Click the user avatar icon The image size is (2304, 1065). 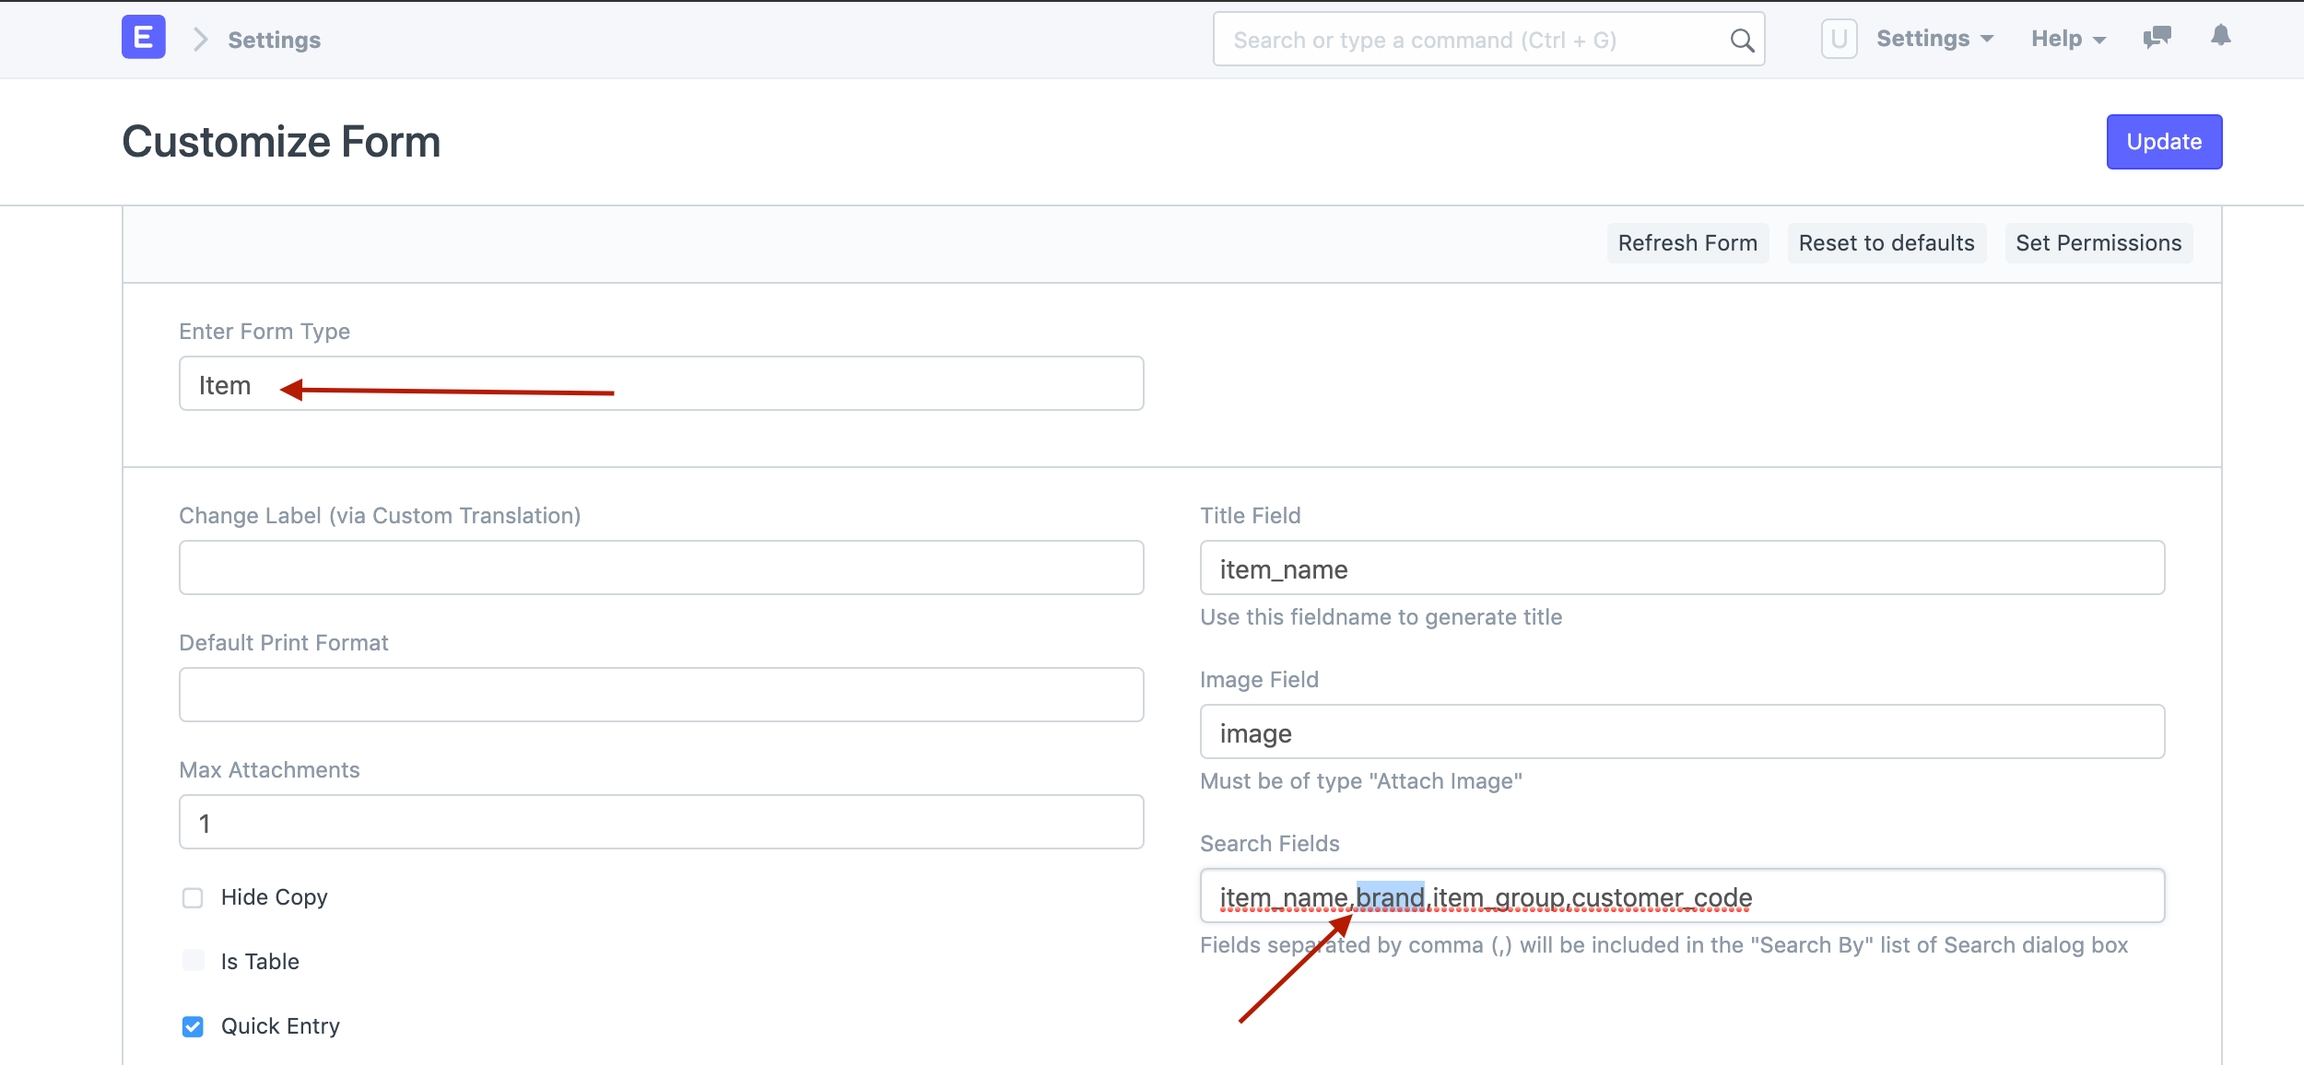[1838, 39]
